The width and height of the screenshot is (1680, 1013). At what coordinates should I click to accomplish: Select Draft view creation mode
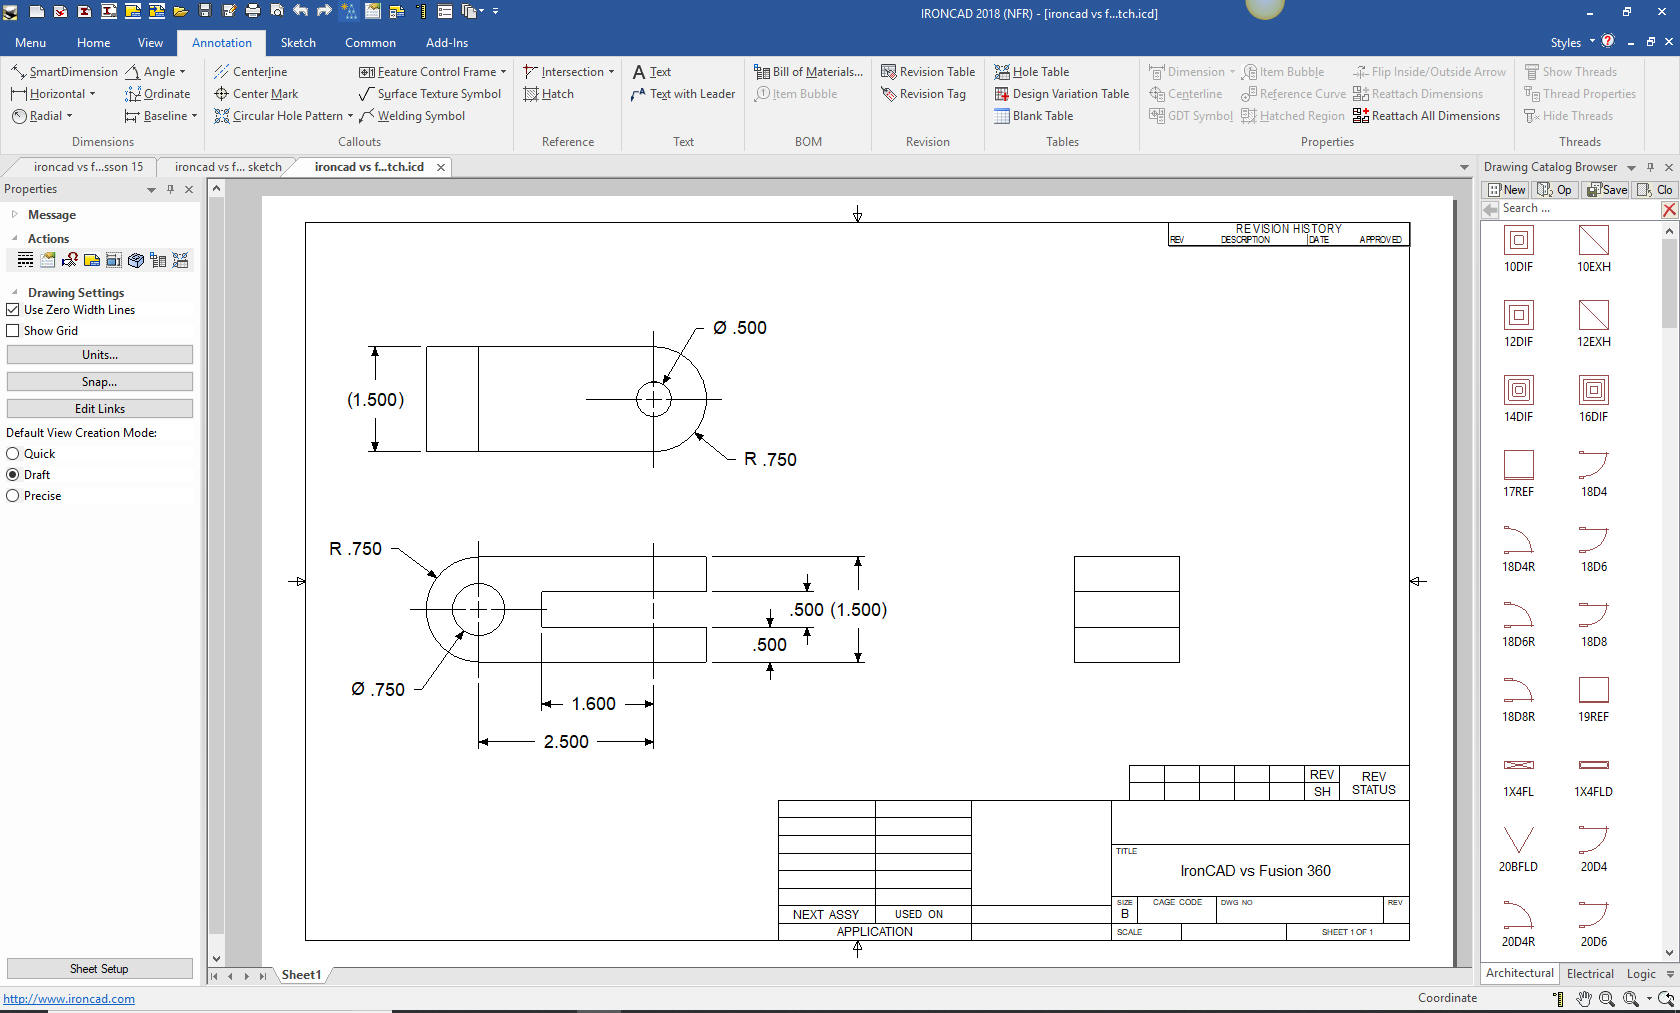[x=13, y=475]
